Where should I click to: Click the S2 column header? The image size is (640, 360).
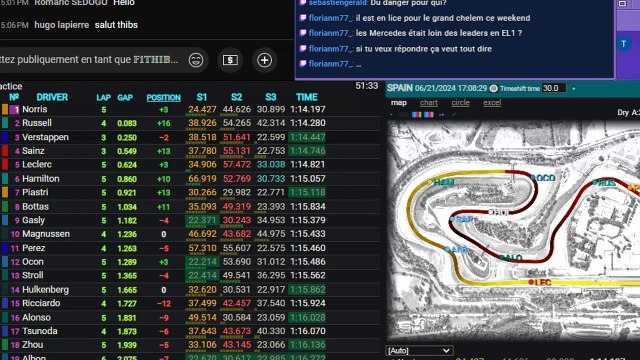[x=236, y=97]
